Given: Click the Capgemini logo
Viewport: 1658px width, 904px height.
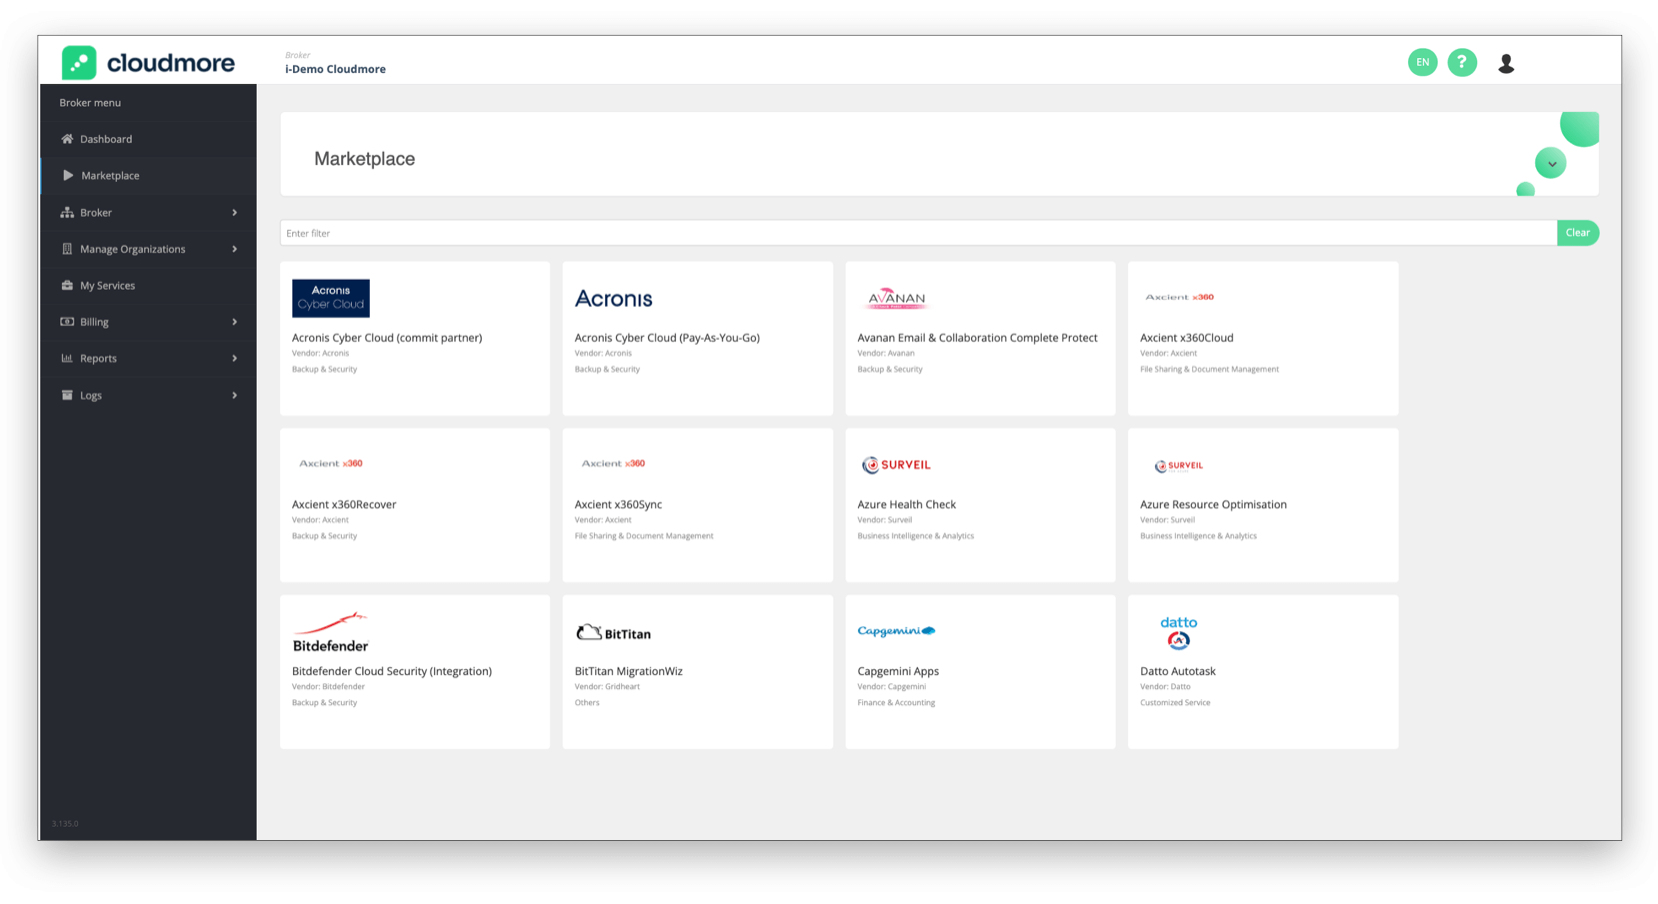Looking at the screenshot, I should click(896, 631).
